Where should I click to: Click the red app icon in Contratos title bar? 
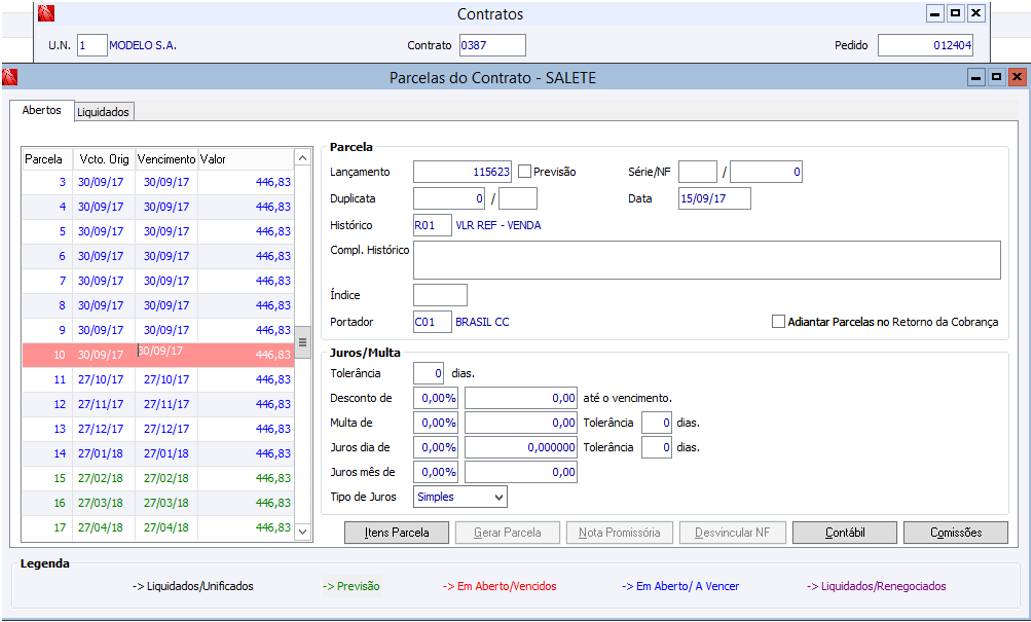tap(46, 14)
